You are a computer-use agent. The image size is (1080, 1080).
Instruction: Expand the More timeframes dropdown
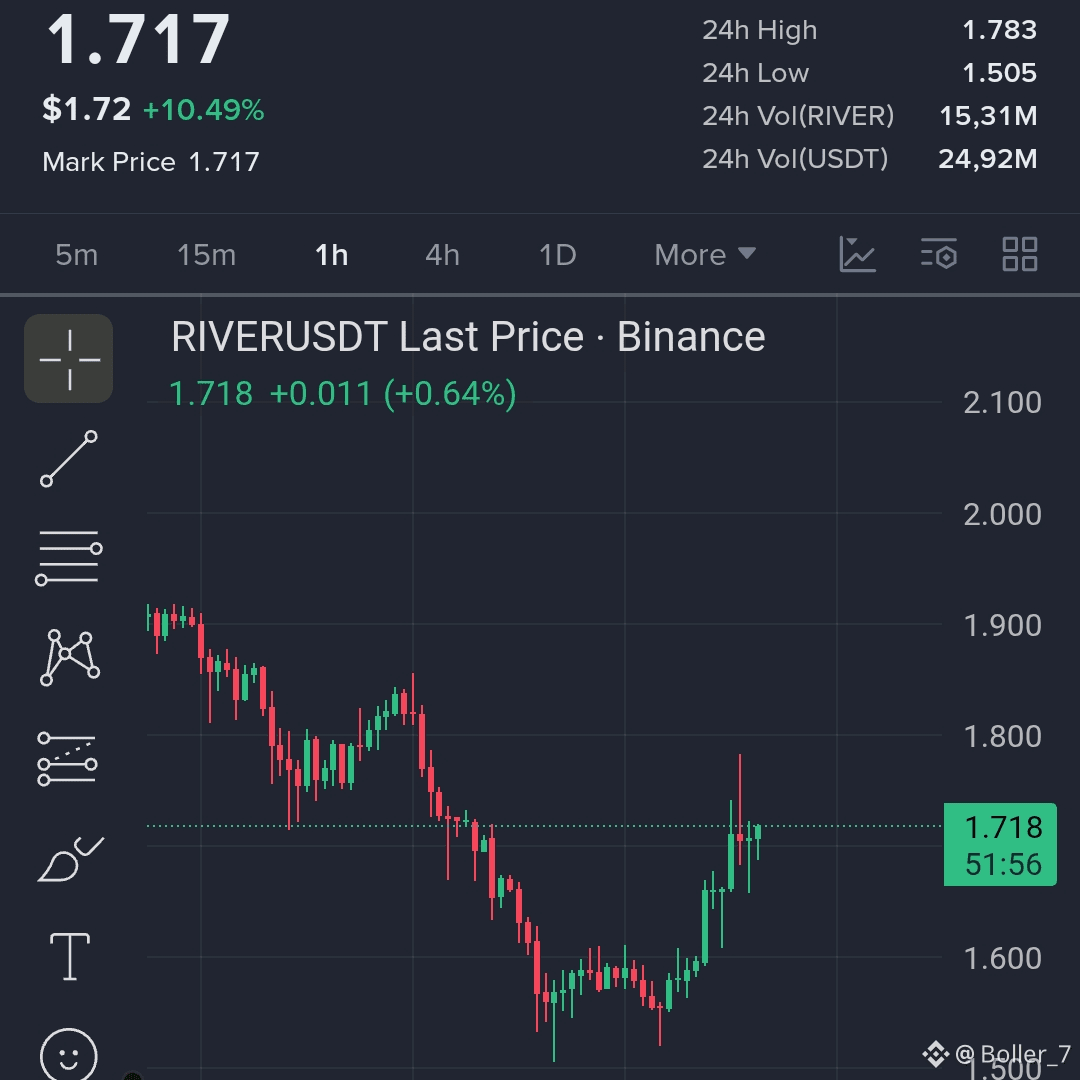[x=705, y=255]
